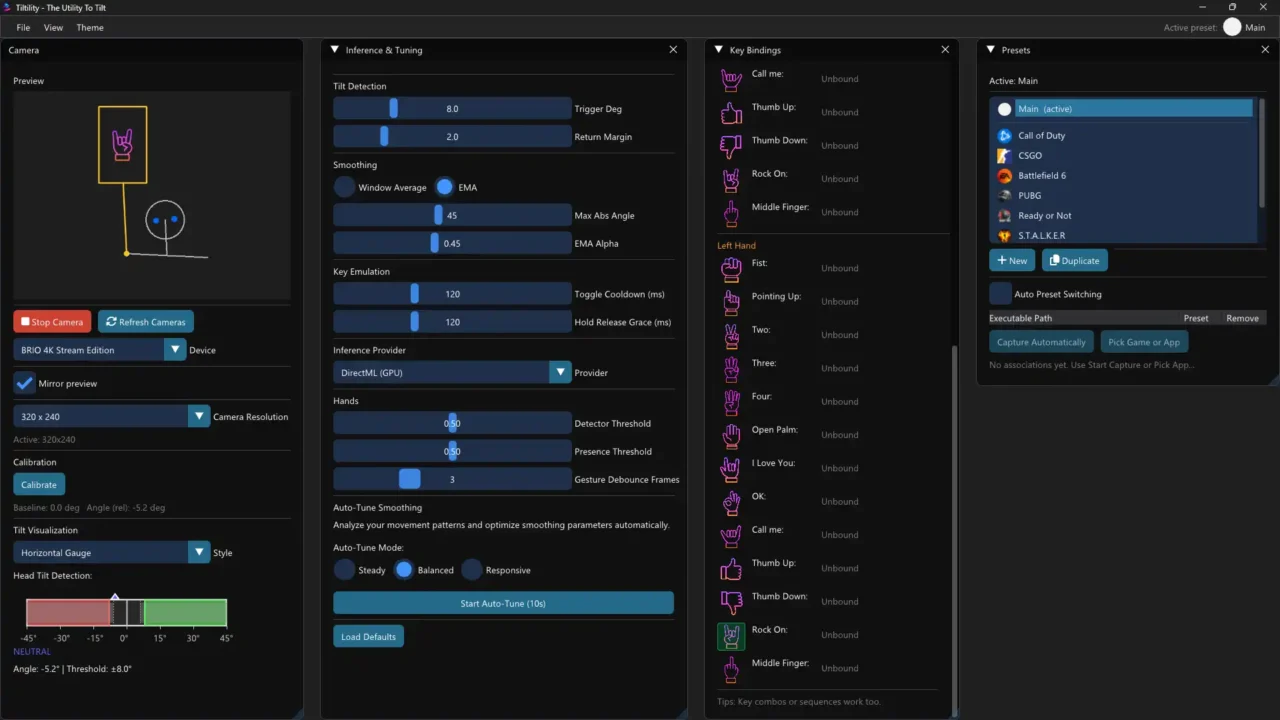Toggle the Mirror preview checkbox
The image size is (1280, 720).
[x=25, y=382]
